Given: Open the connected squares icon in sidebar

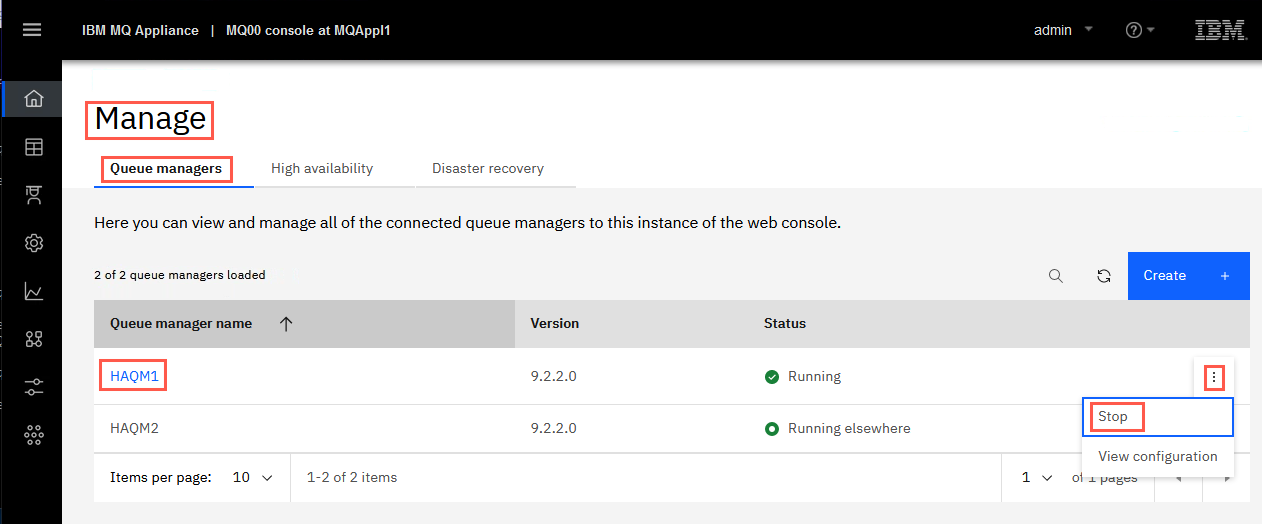Looking at the screenshot, I should click(x=33, y=339).
